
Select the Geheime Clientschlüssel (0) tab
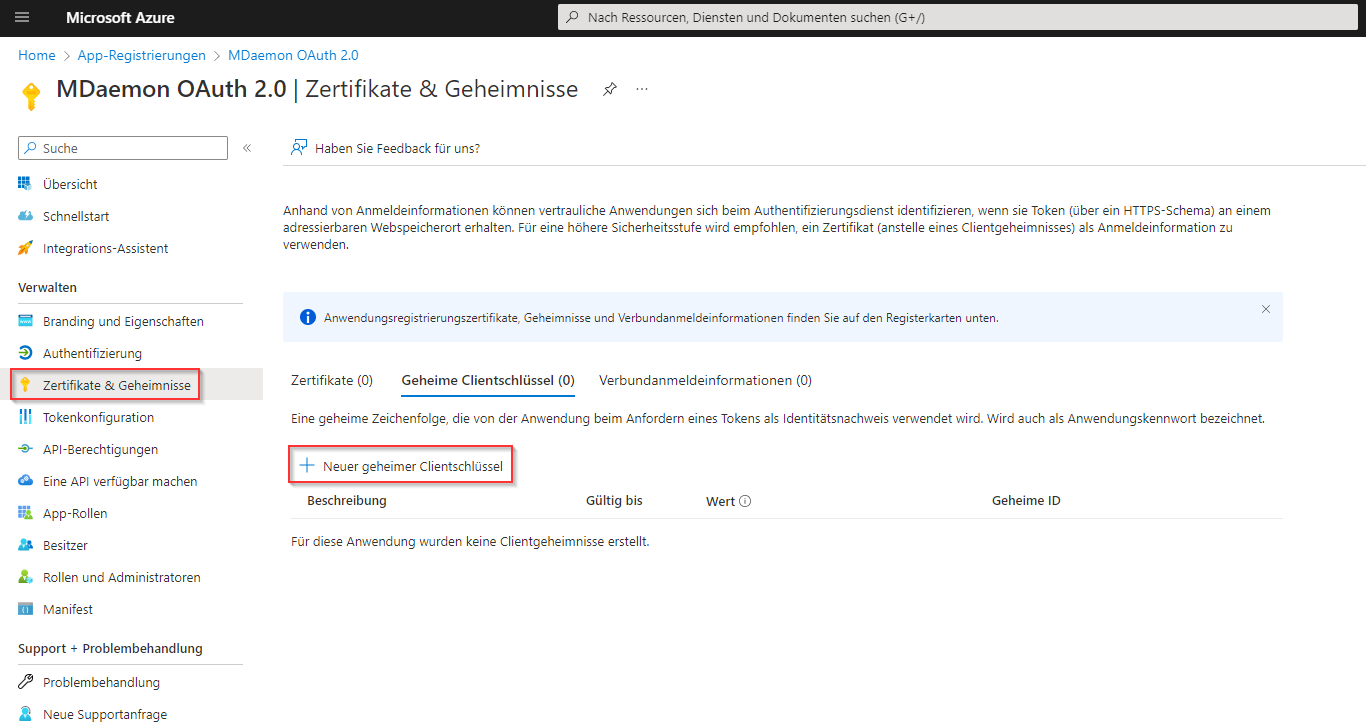pyautogui.click(x=487, y=380)
